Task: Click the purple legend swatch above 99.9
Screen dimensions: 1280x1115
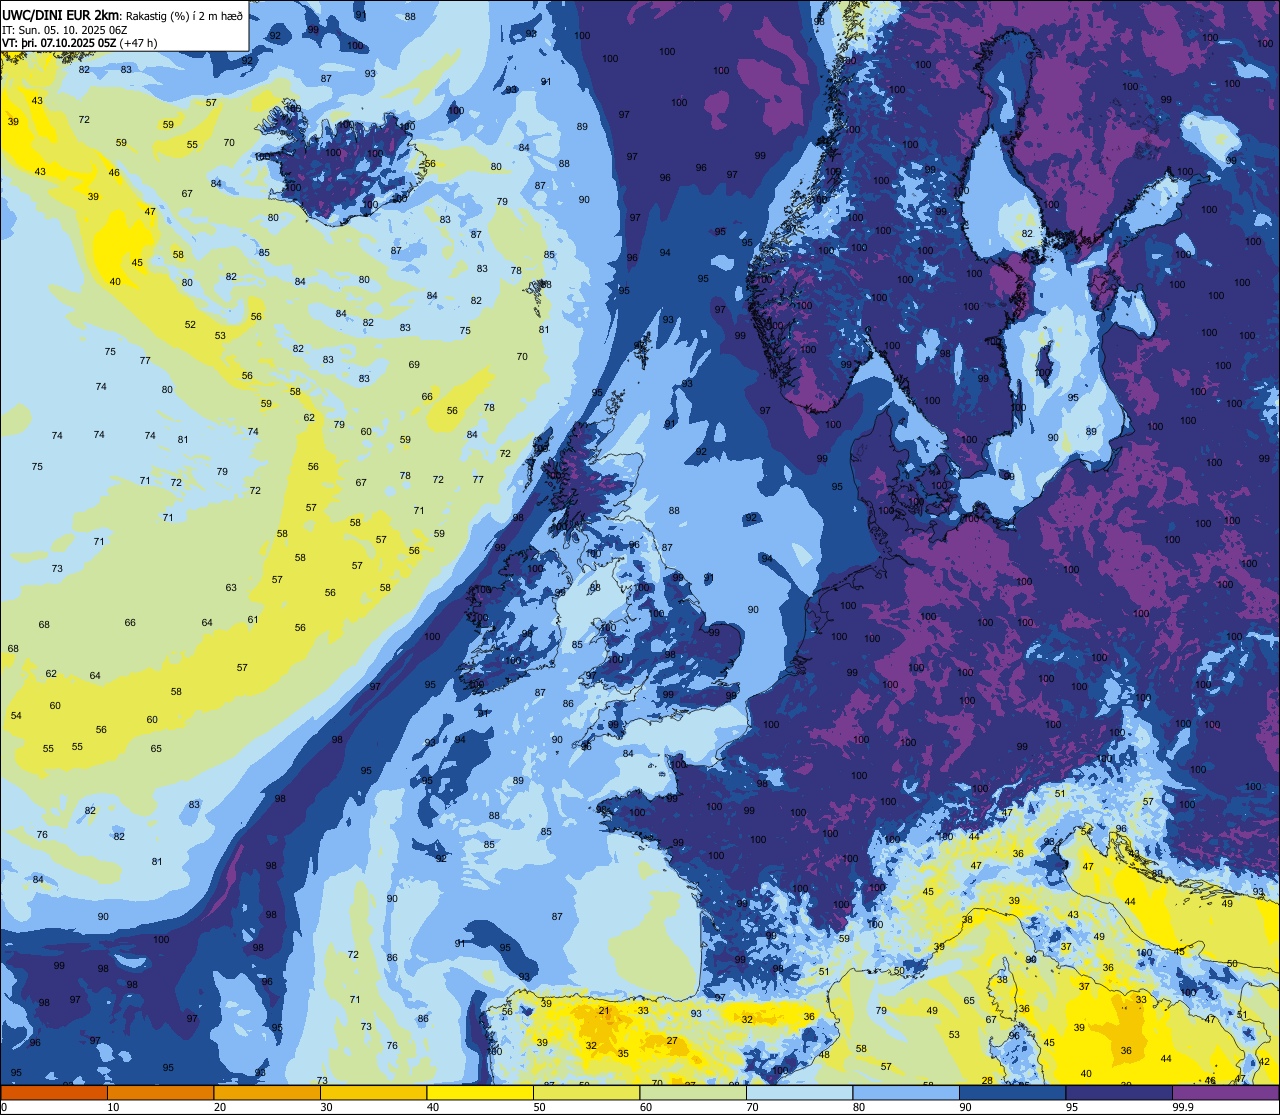Action: click(x=1225, y=1092)
